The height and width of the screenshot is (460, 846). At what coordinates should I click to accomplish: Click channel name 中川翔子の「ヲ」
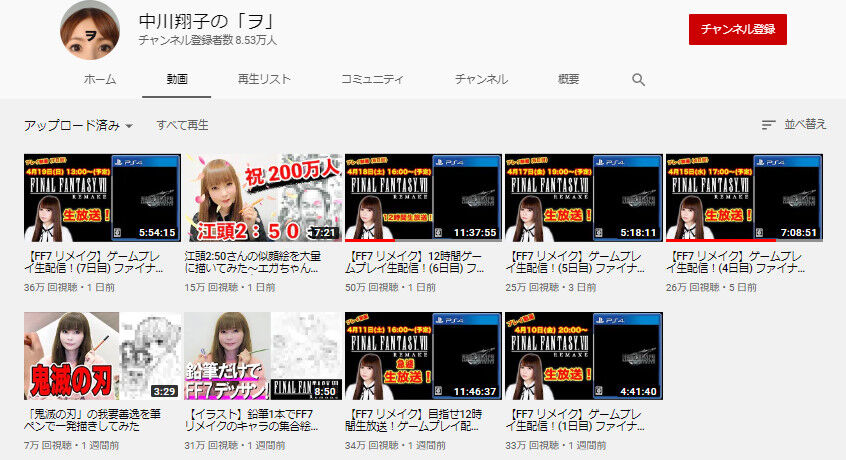tap(207, 22)
